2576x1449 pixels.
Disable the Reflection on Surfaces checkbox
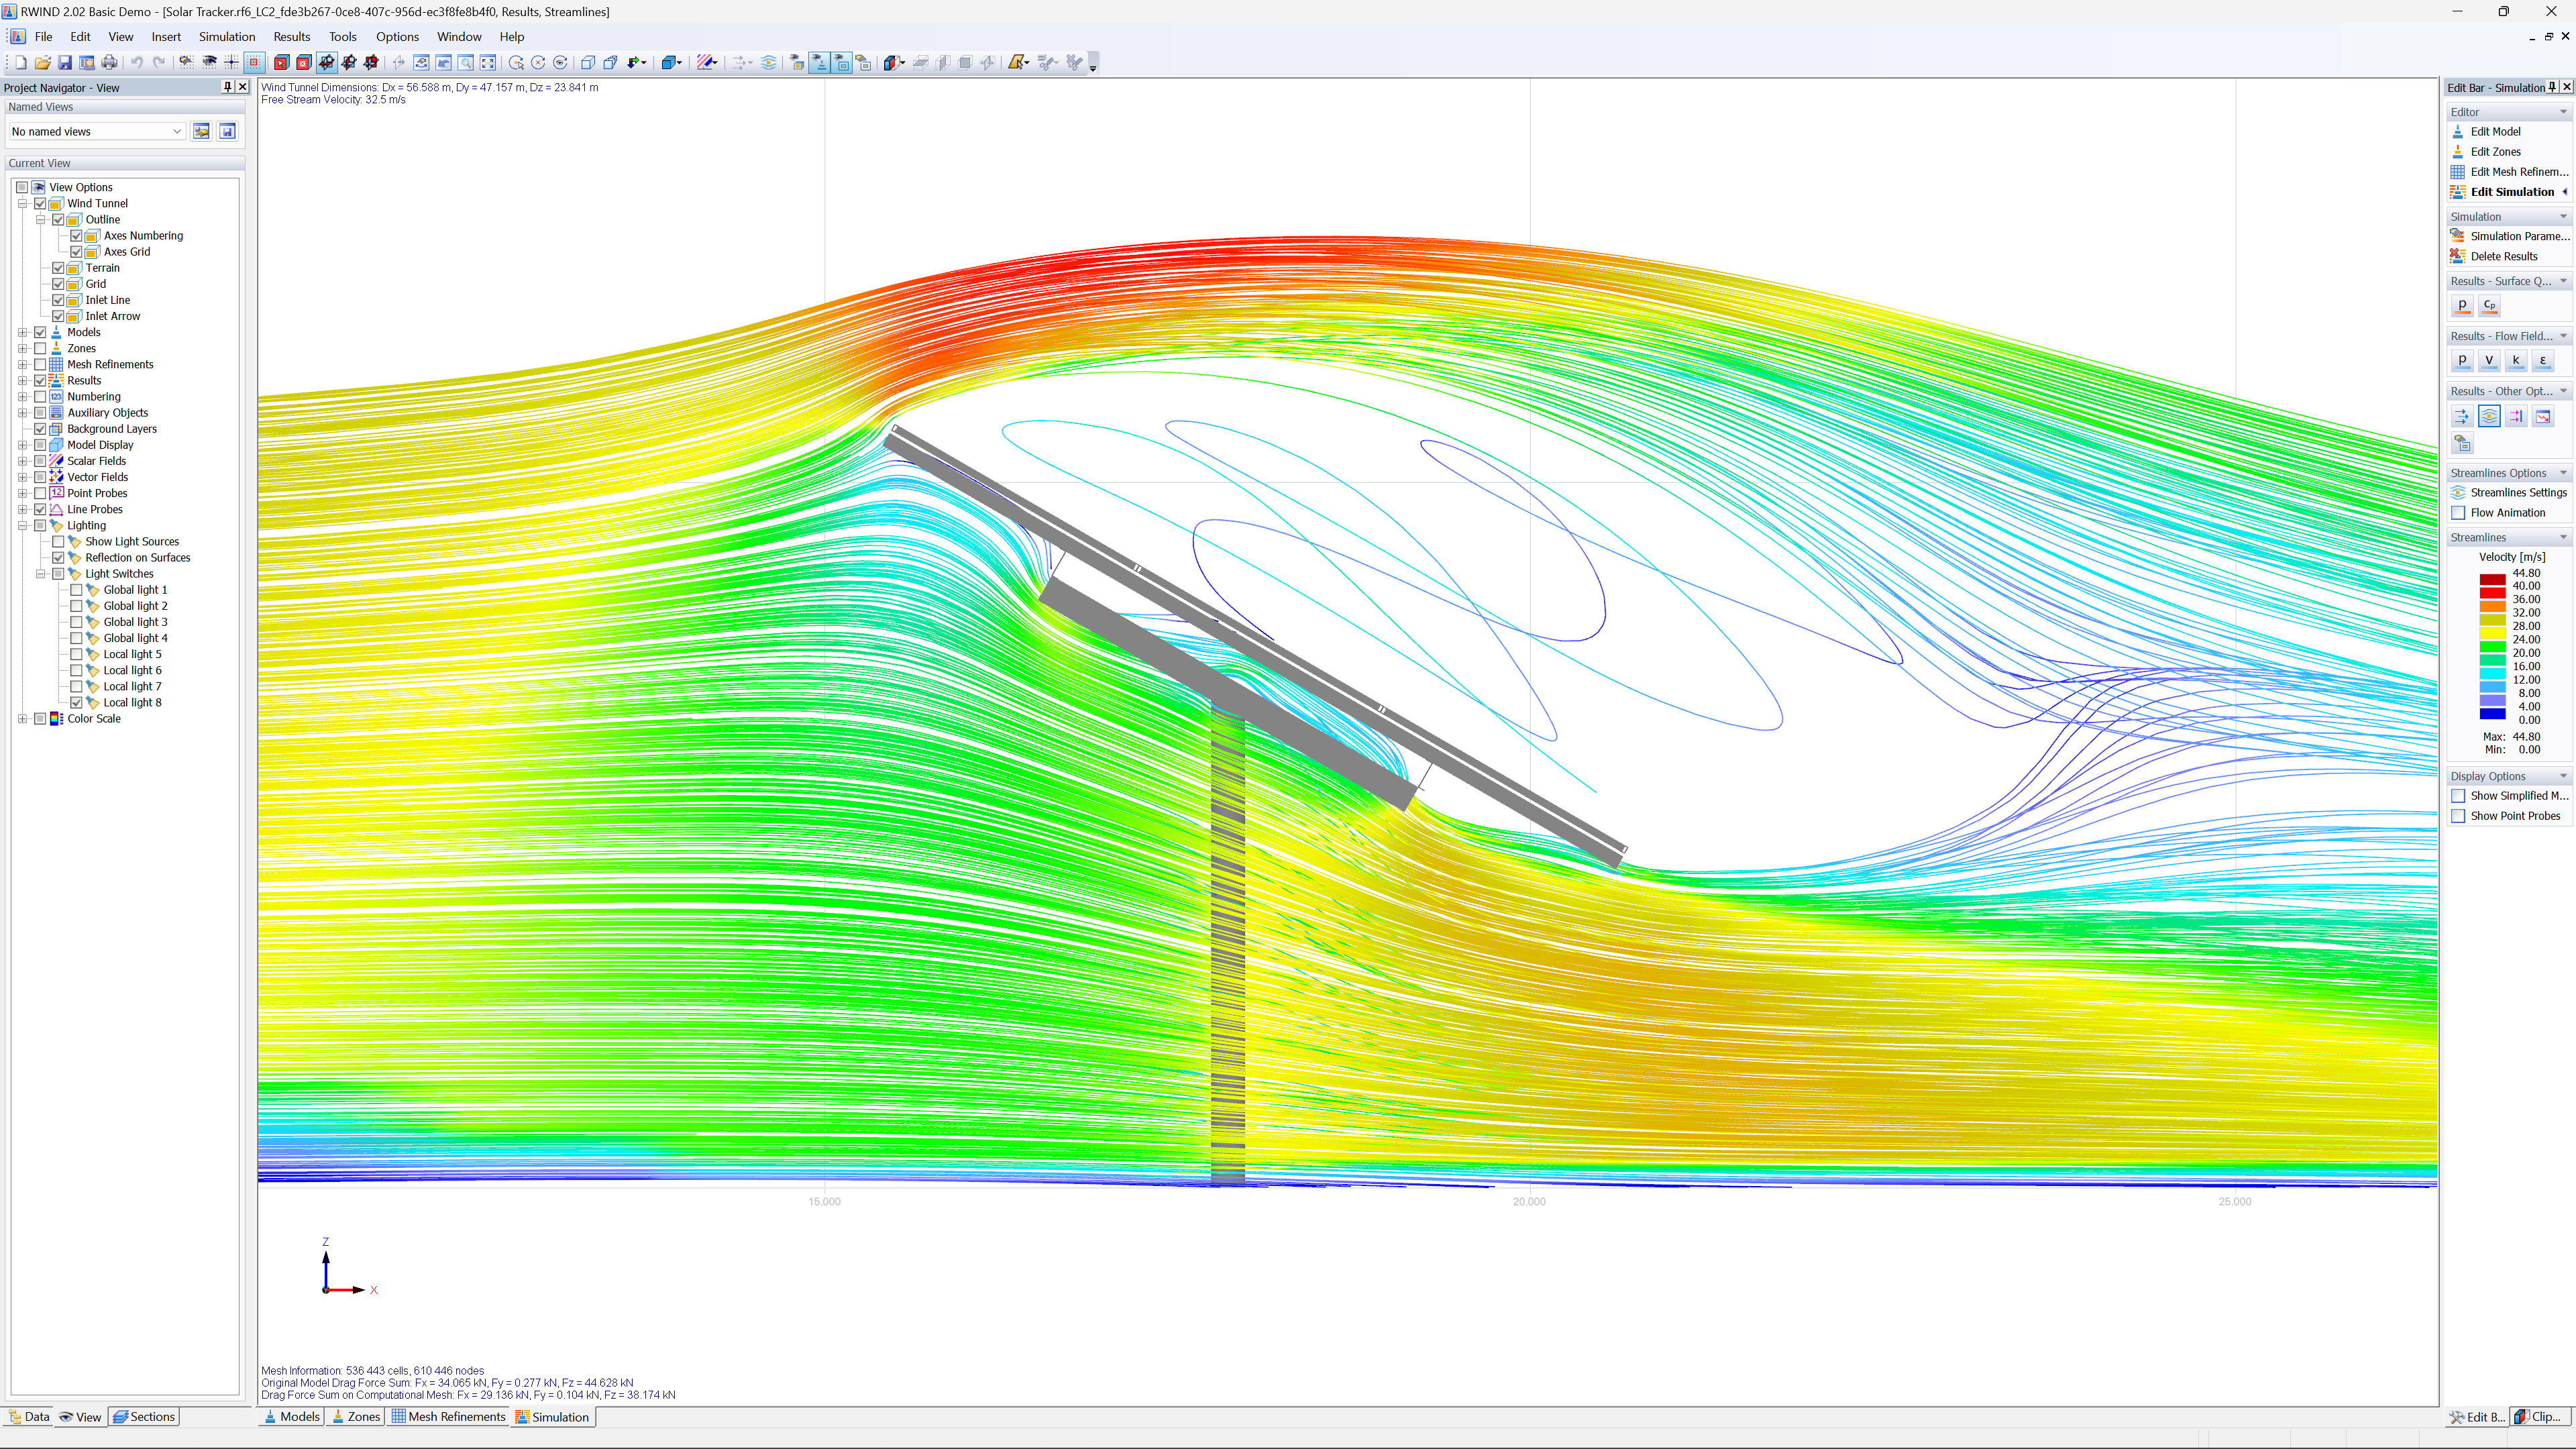point(59,557)
